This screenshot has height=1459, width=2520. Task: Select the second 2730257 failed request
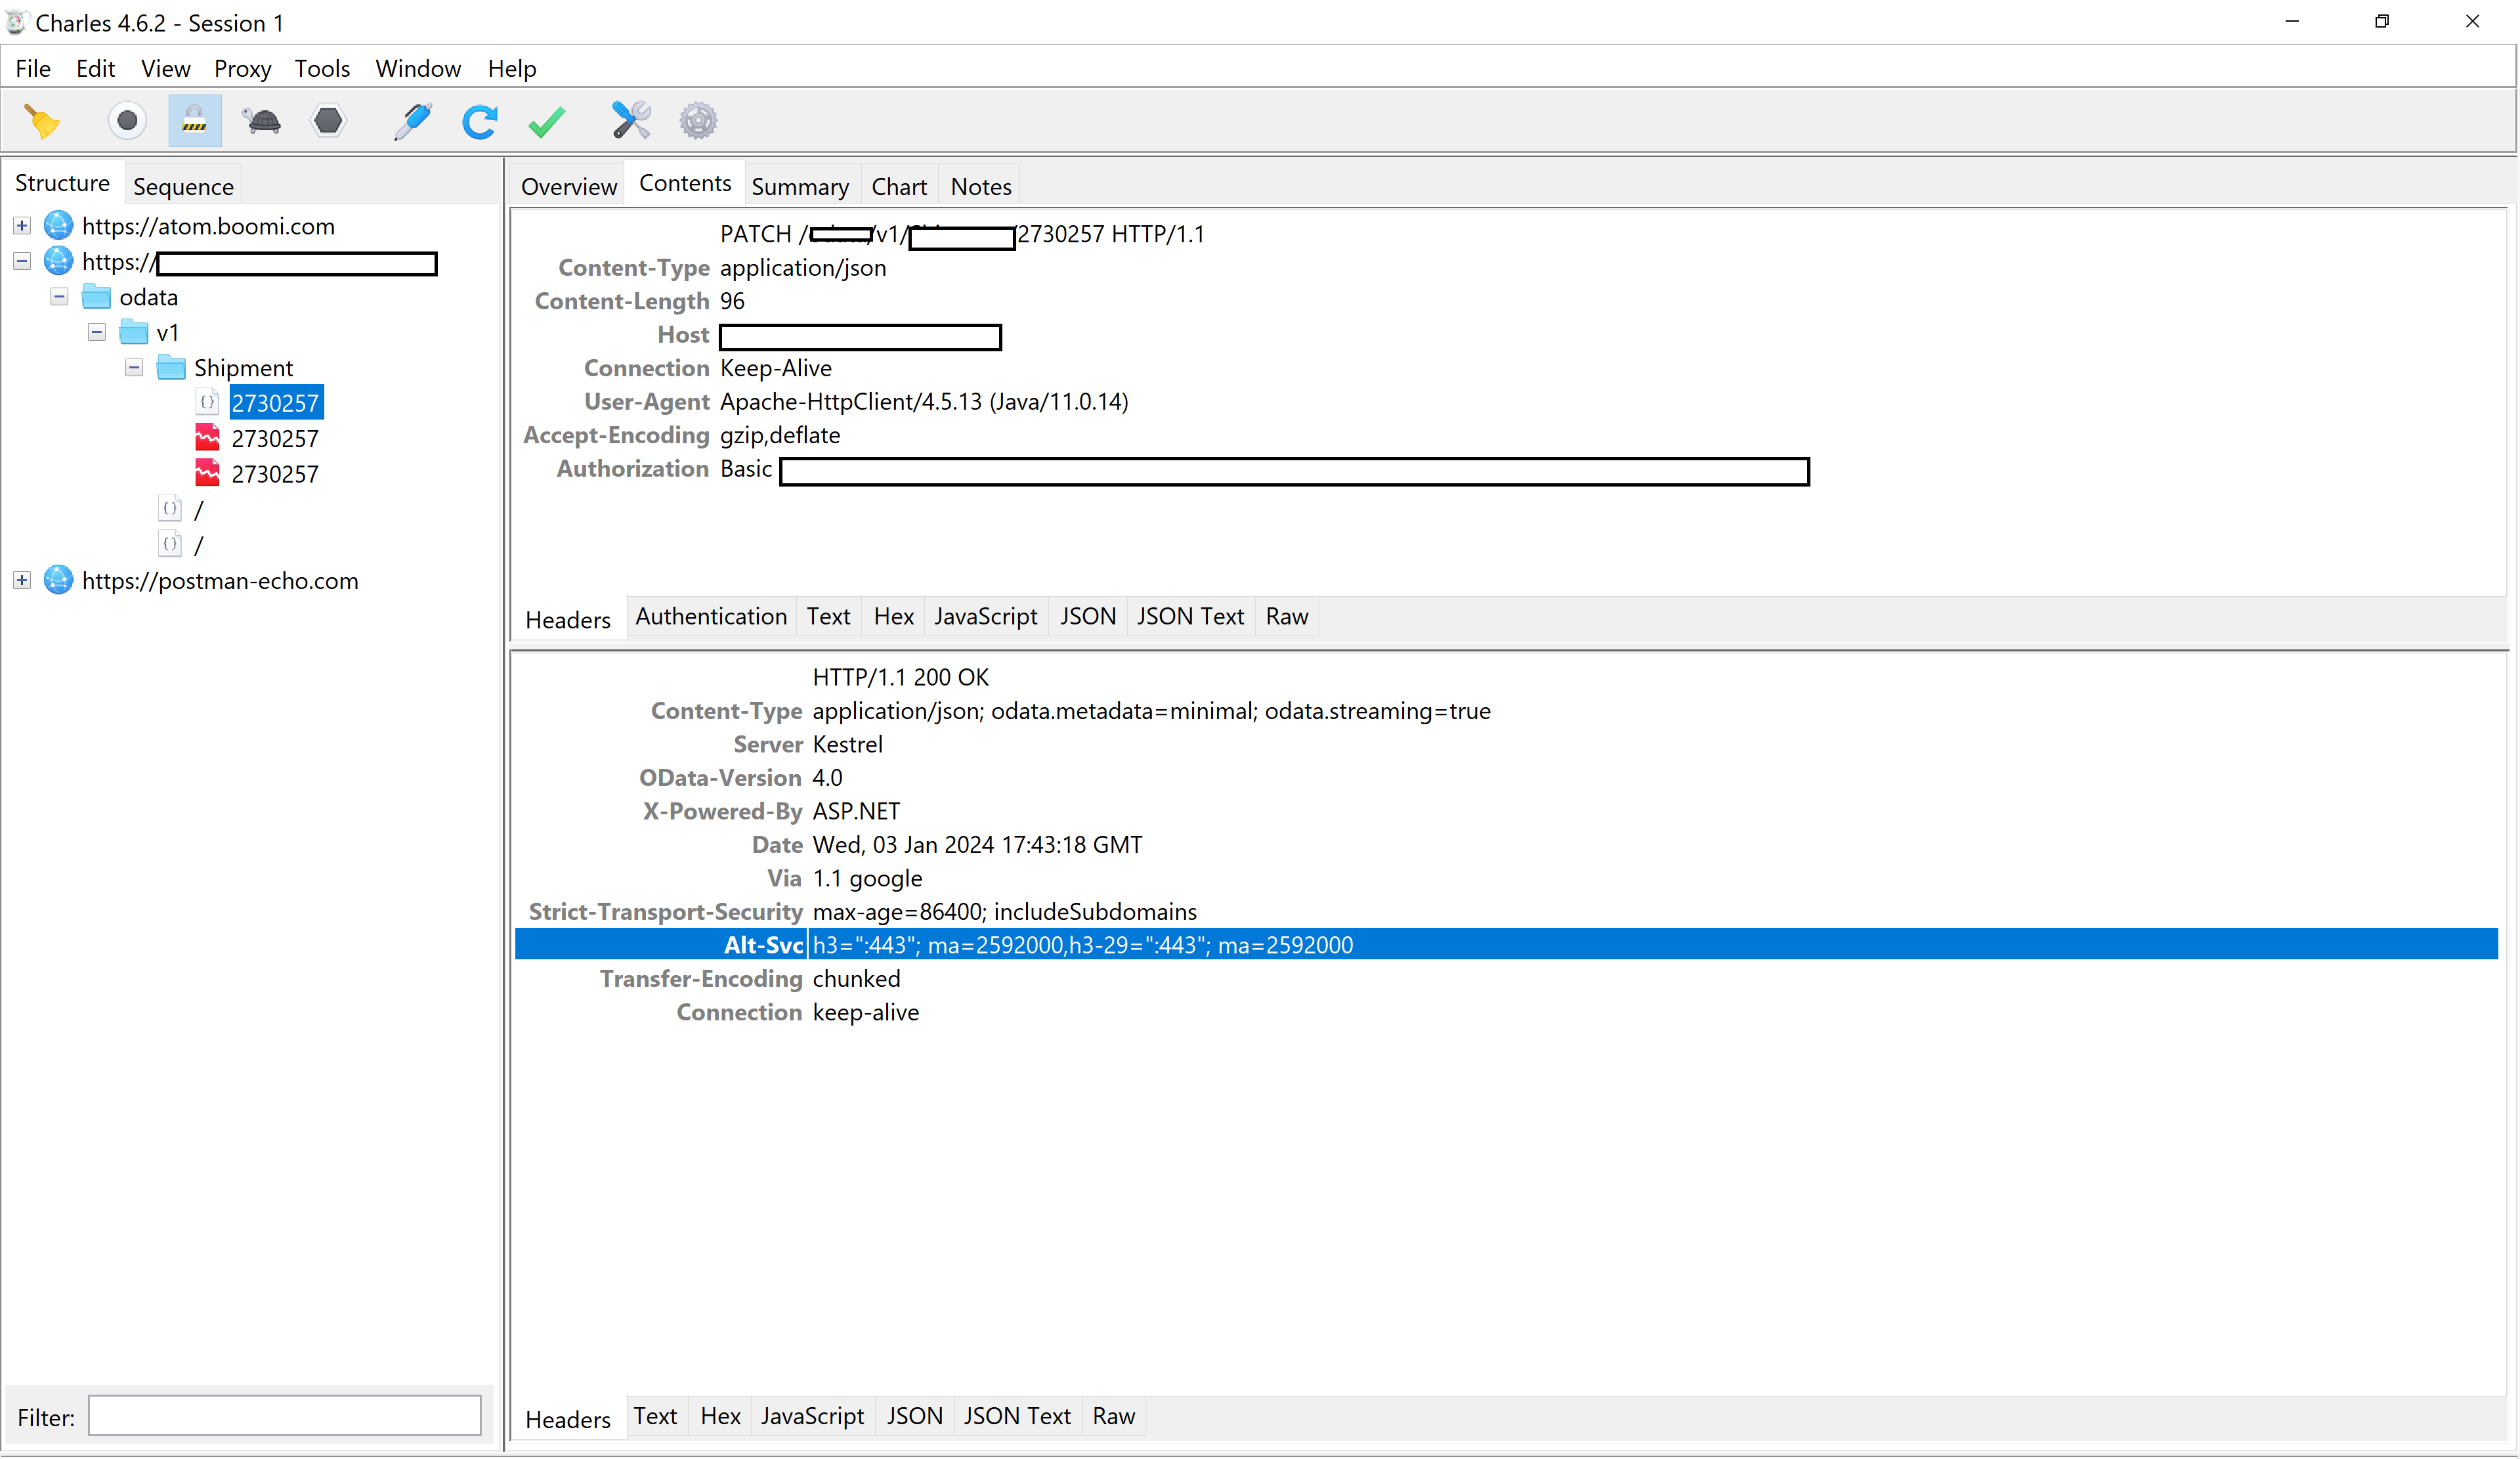click(x=275, y=439)
